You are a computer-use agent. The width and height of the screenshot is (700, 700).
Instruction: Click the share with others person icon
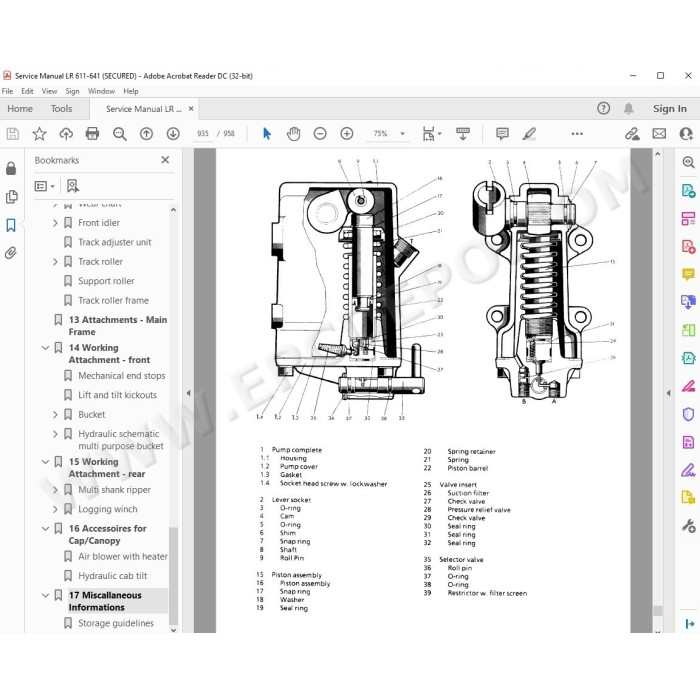point(686,133)
